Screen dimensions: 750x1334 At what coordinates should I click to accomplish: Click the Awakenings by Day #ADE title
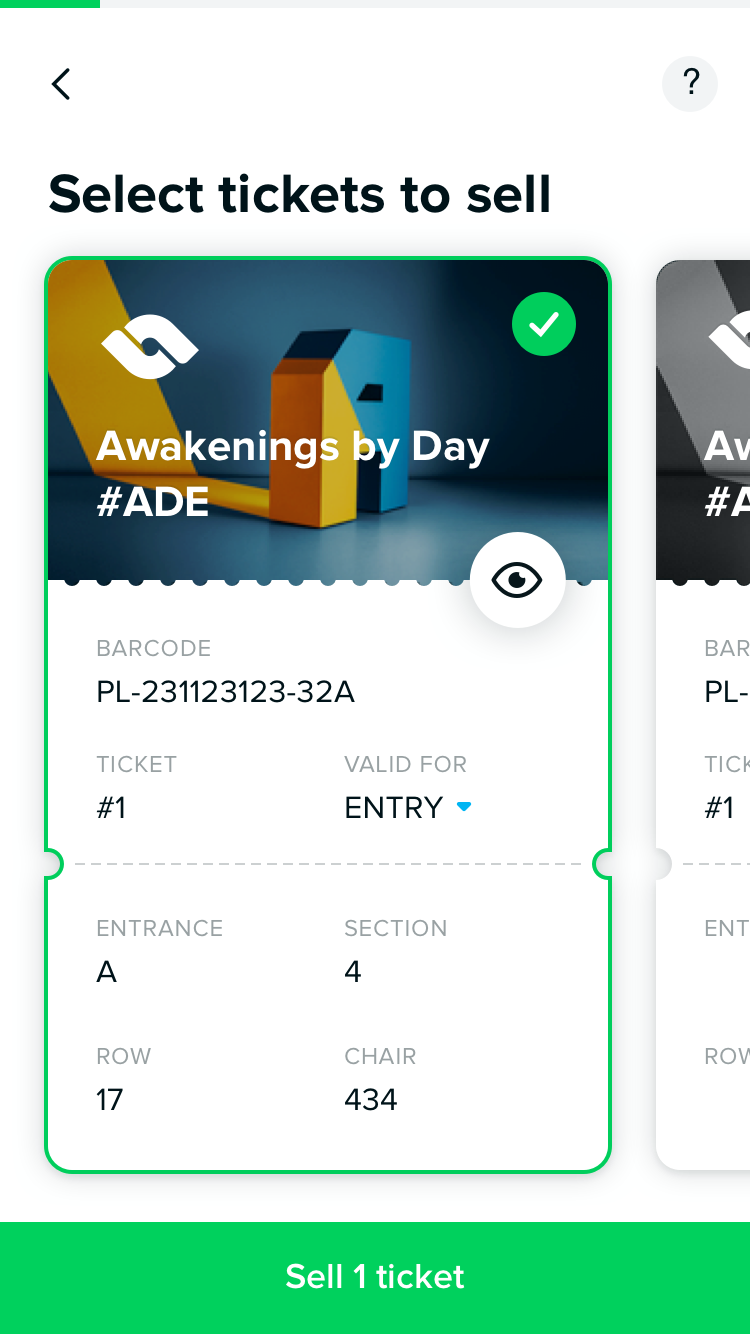tap(293, 474)
